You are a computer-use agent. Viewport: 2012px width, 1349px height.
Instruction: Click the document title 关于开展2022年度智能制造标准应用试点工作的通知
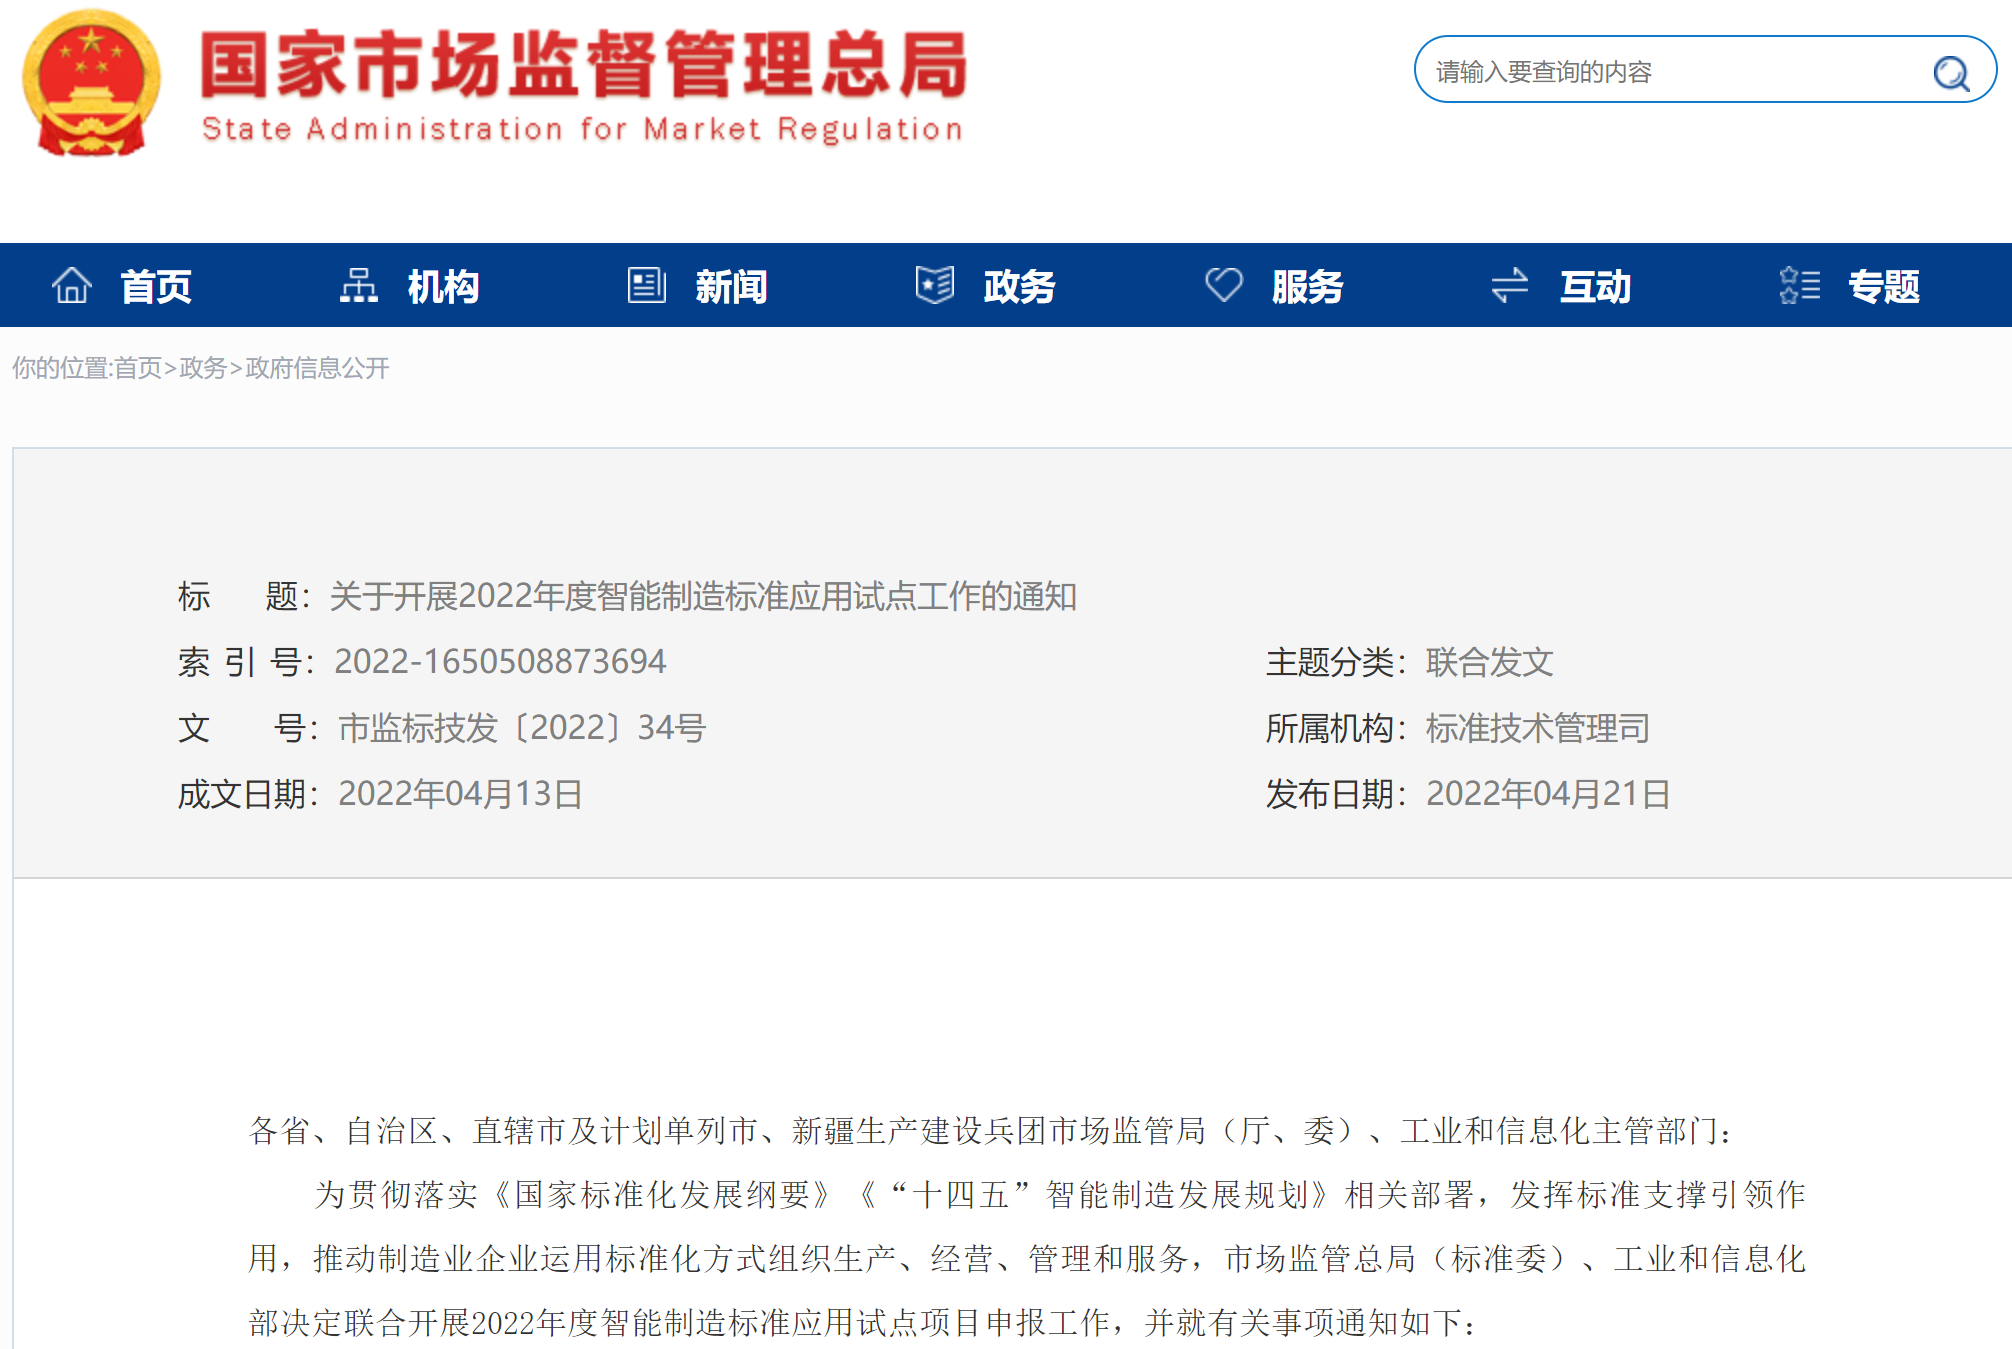[x=703, y=596]
